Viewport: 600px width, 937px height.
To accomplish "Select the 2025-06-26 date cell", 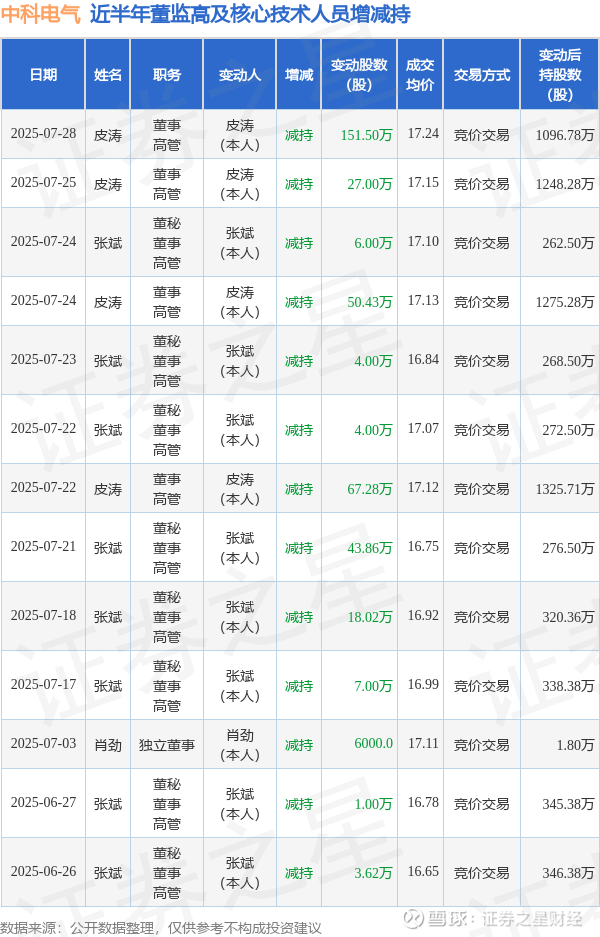I will click(43, 872).
